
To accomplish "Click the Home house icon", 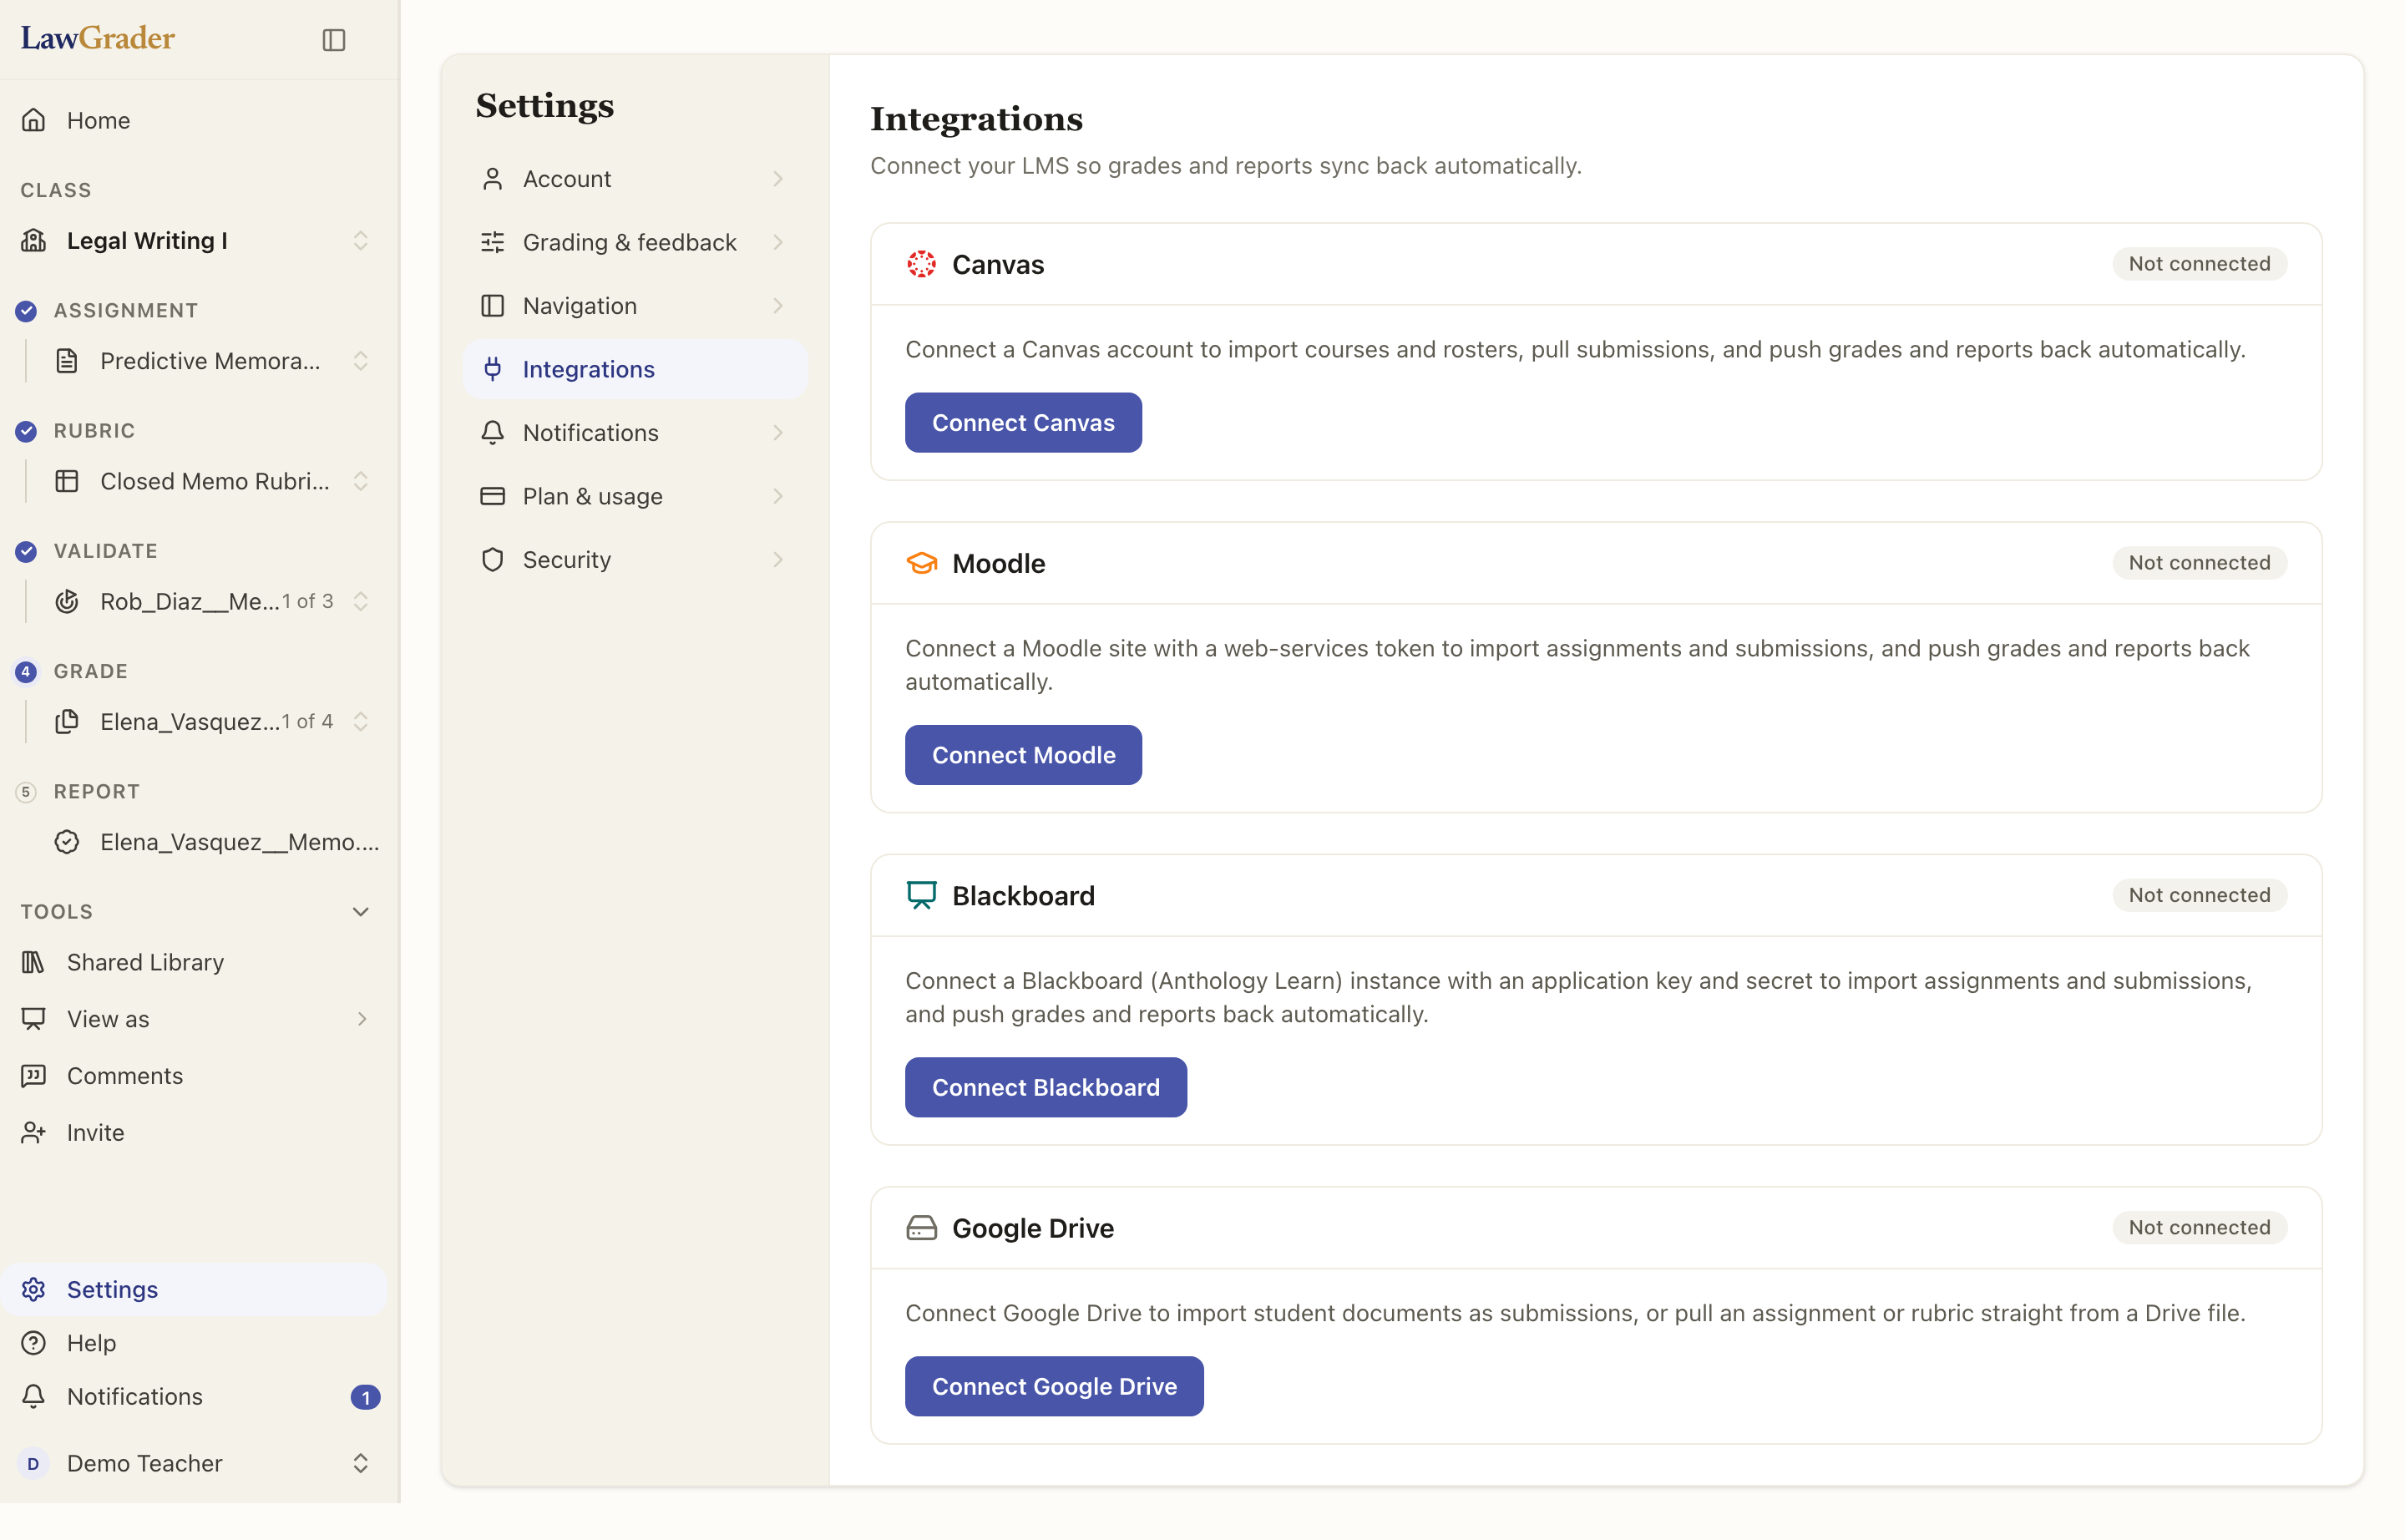I will 34,120.
